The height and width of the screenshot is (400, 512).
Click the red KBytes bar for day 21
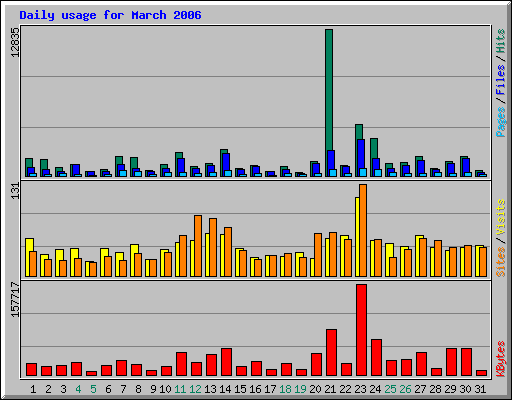click(331, 353)
